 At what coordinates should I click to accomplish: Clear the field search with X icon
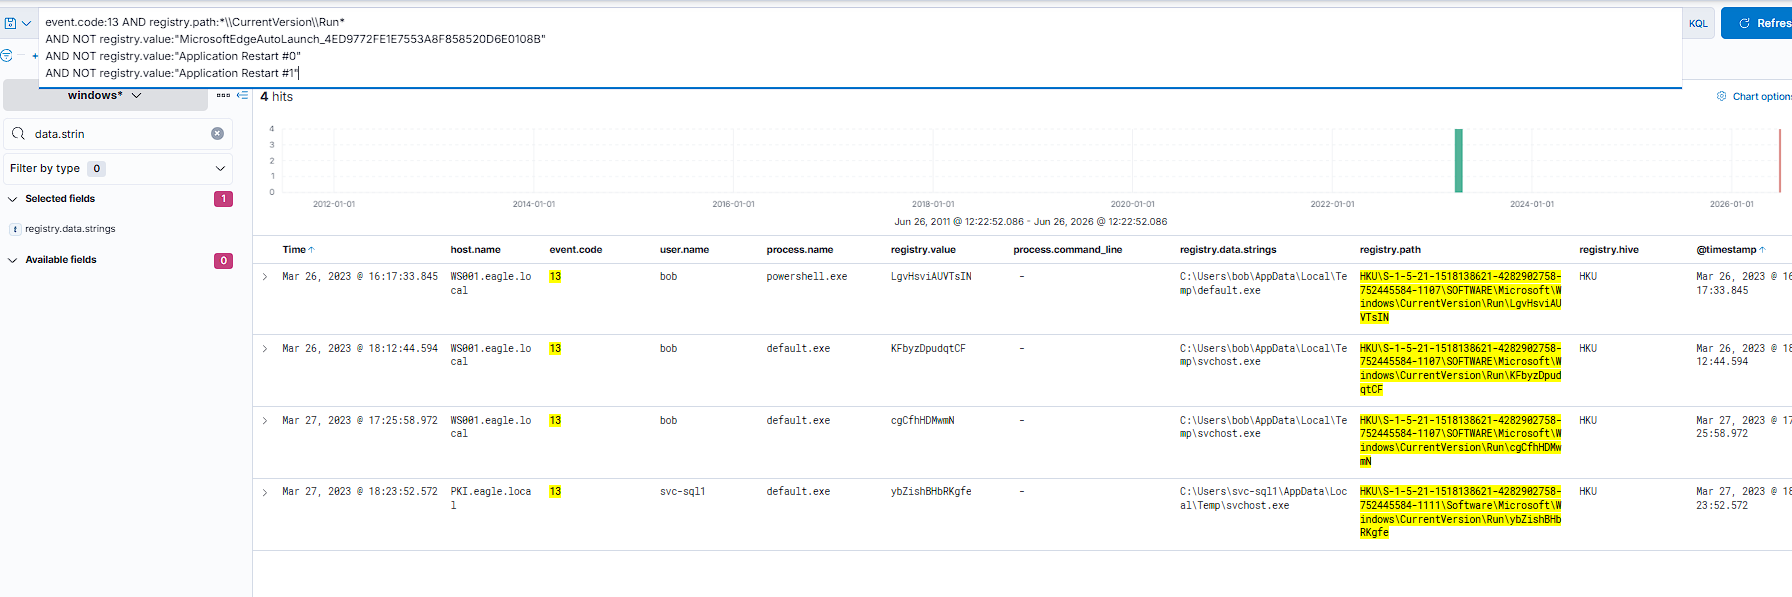point(217,134)
